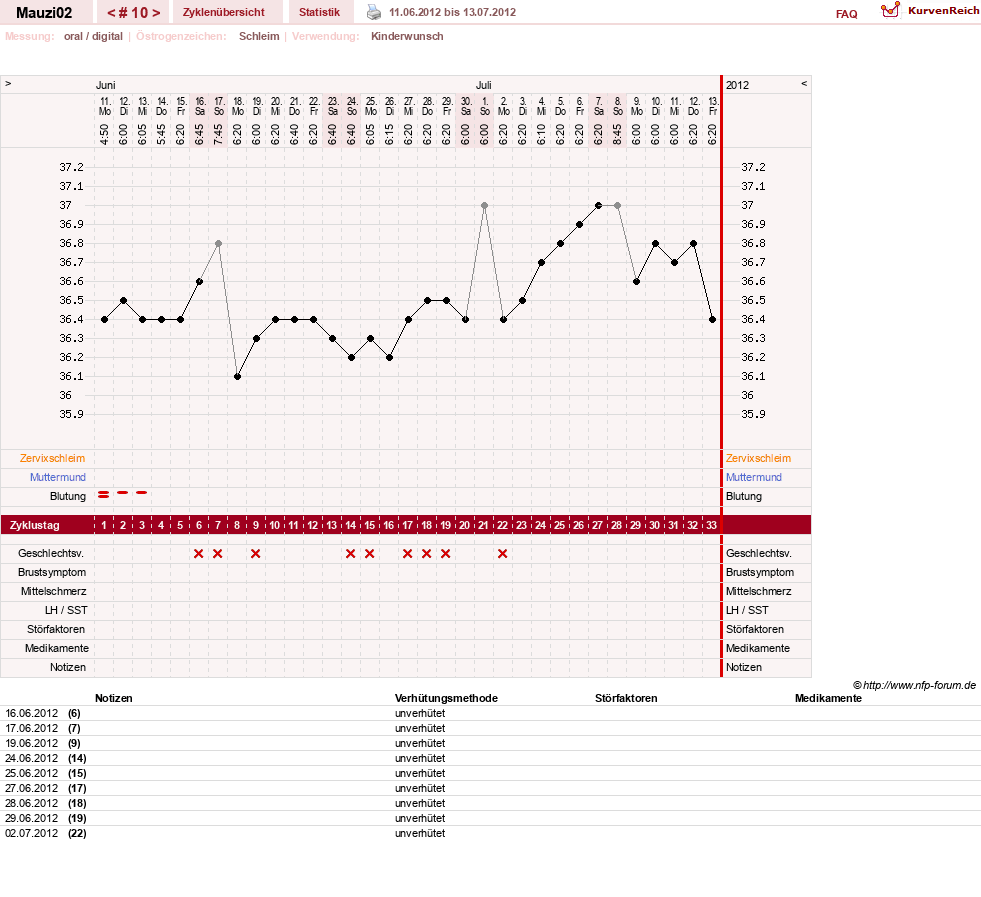
Task: Open the Zyklenübersicht tab
Action: point(224,12)
